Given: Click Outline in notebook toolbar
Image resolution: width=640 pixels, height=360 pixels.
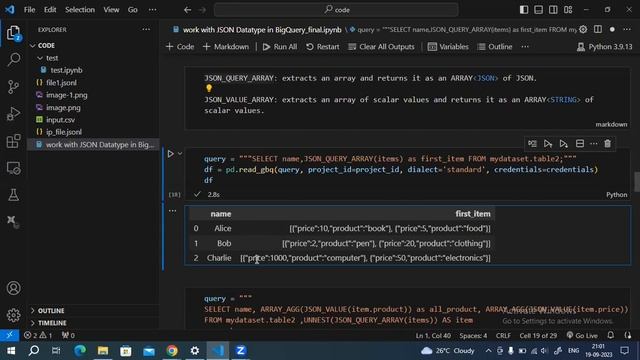Looking at the screenshot, I should (495, 47).
